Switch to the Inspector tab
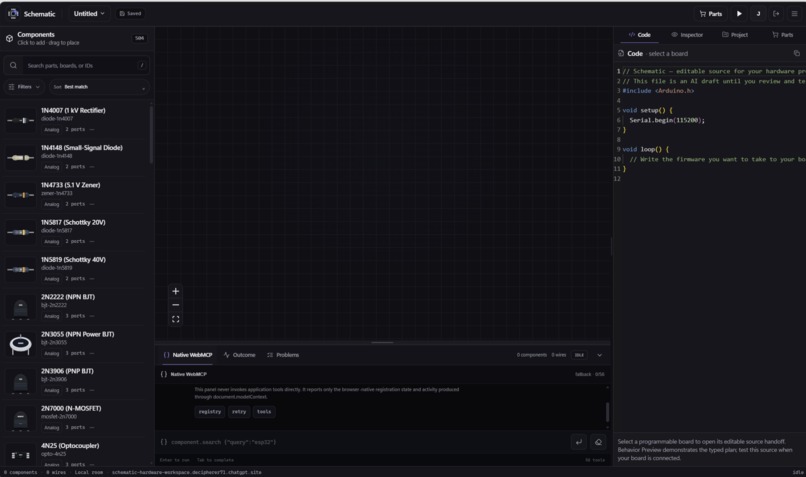 [x=687, y=35]
